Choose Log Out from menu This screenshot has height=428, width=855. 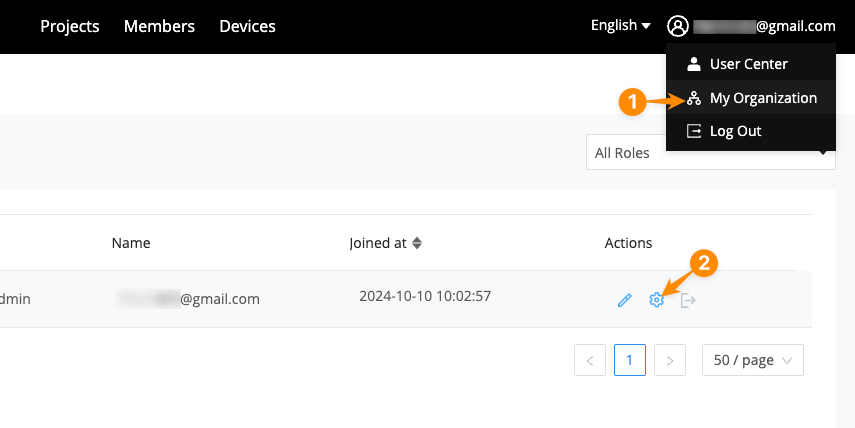(751, 131)
